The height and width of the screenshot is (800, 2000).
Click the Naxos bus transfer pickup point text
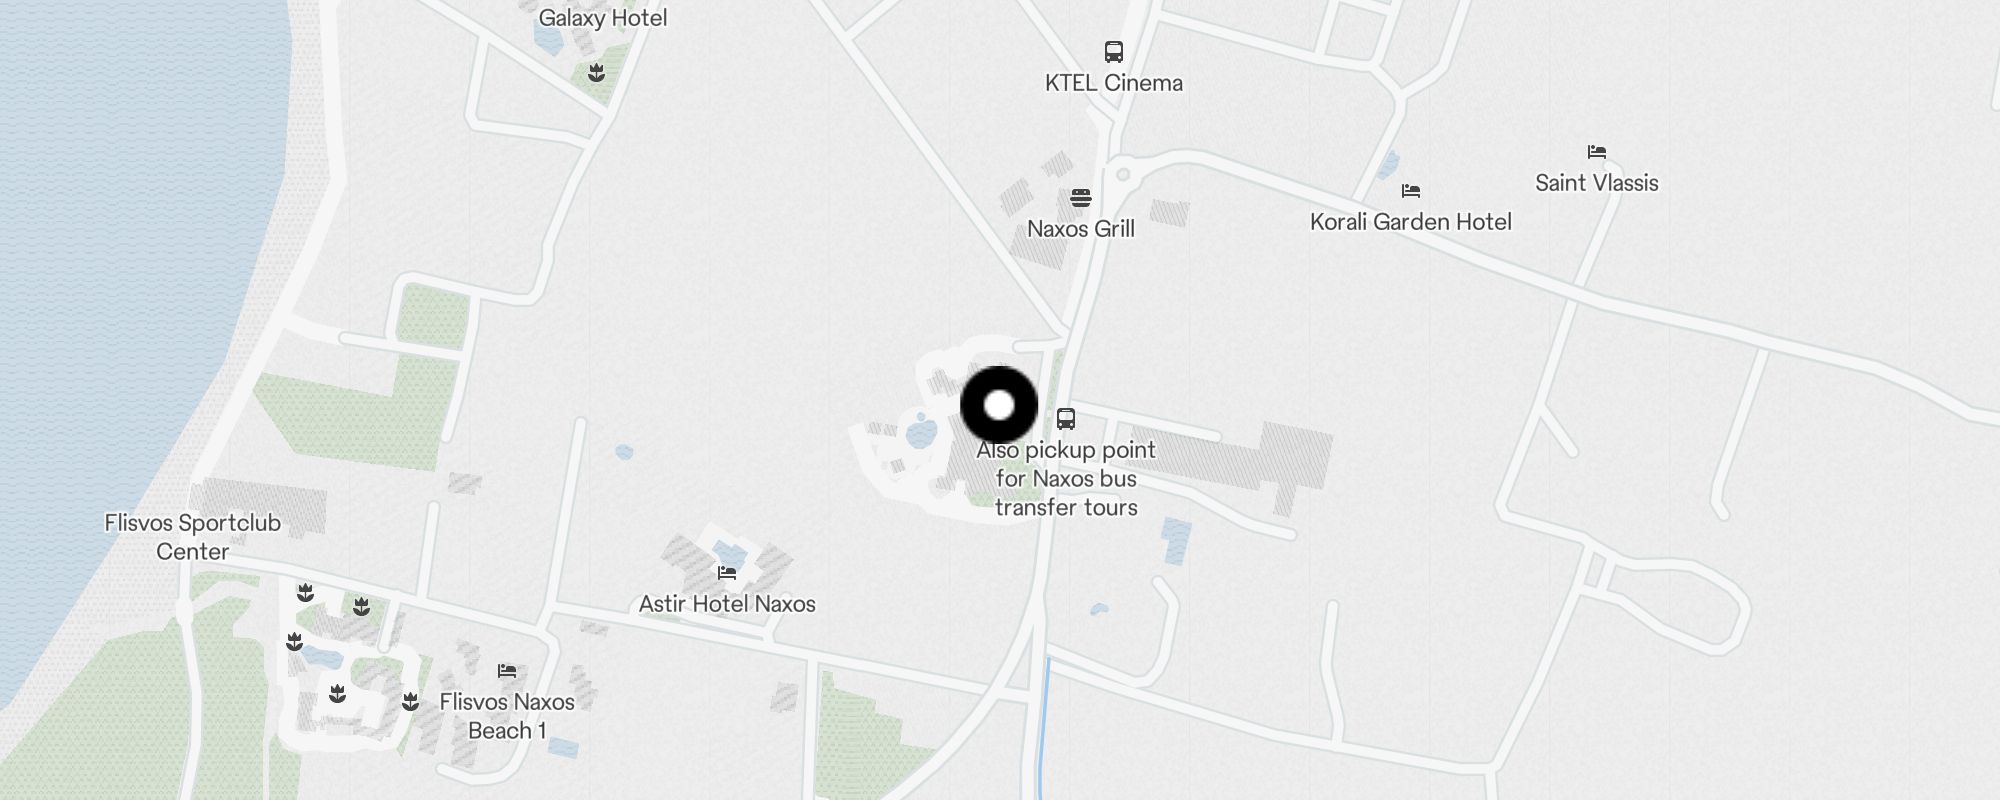pos(1066,479)
